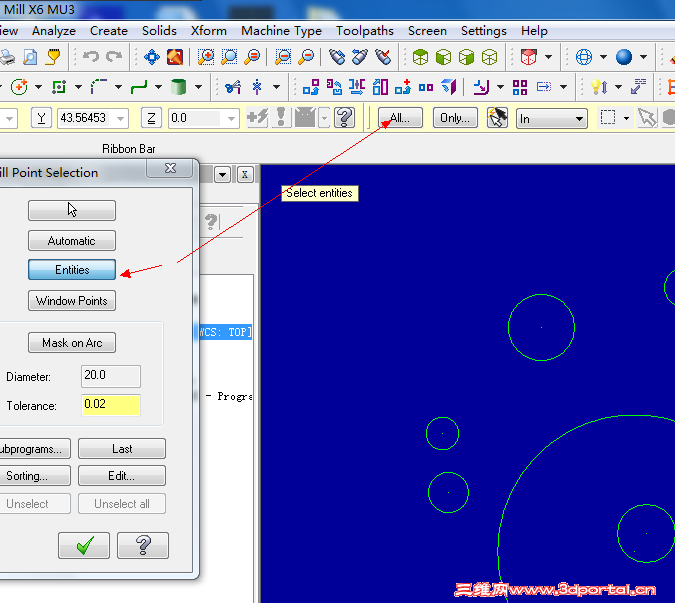The width and height of the screenshot is (675, 603).
Task: Confirm with the green checkmark button
Action: 84,545
